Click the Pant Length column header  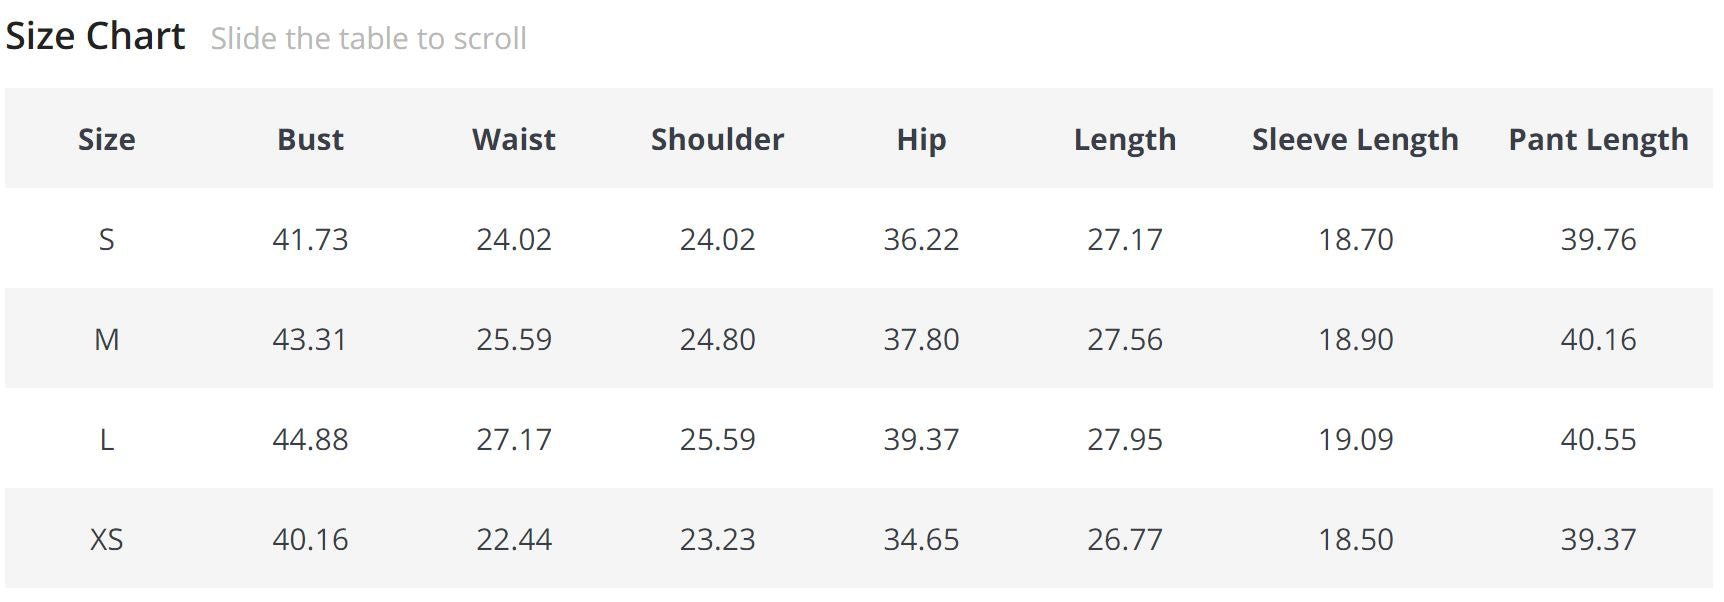click(x=1598, y=139)
